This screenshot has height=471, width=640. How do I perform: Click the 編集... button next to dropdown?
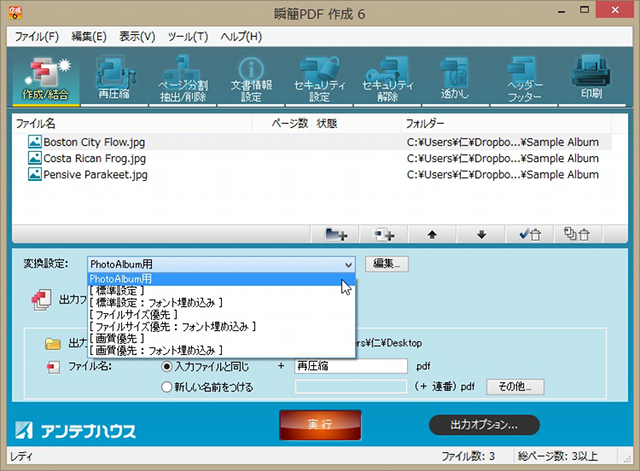387,264
